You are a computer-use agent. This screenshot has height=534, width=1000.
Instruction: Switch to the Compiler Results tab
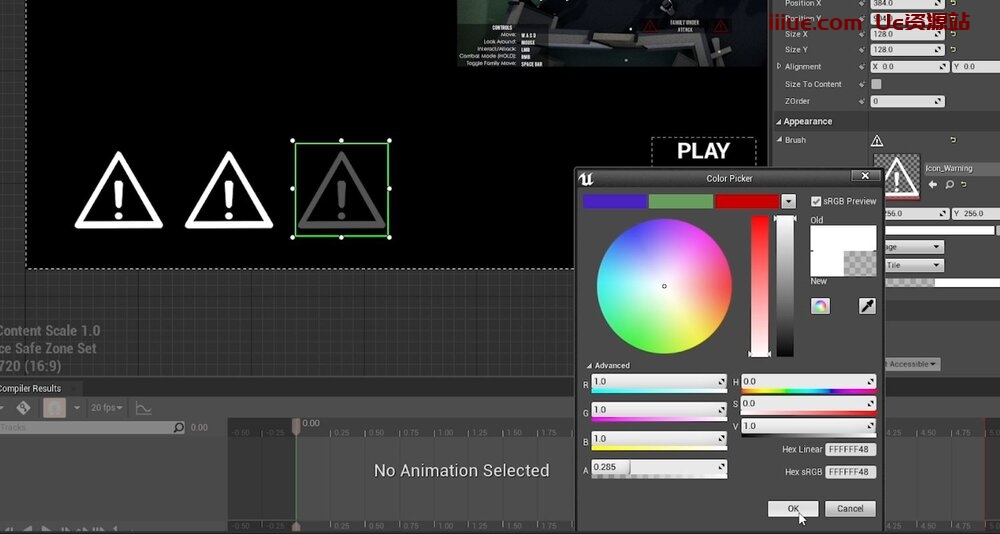[x=30, y=388]
